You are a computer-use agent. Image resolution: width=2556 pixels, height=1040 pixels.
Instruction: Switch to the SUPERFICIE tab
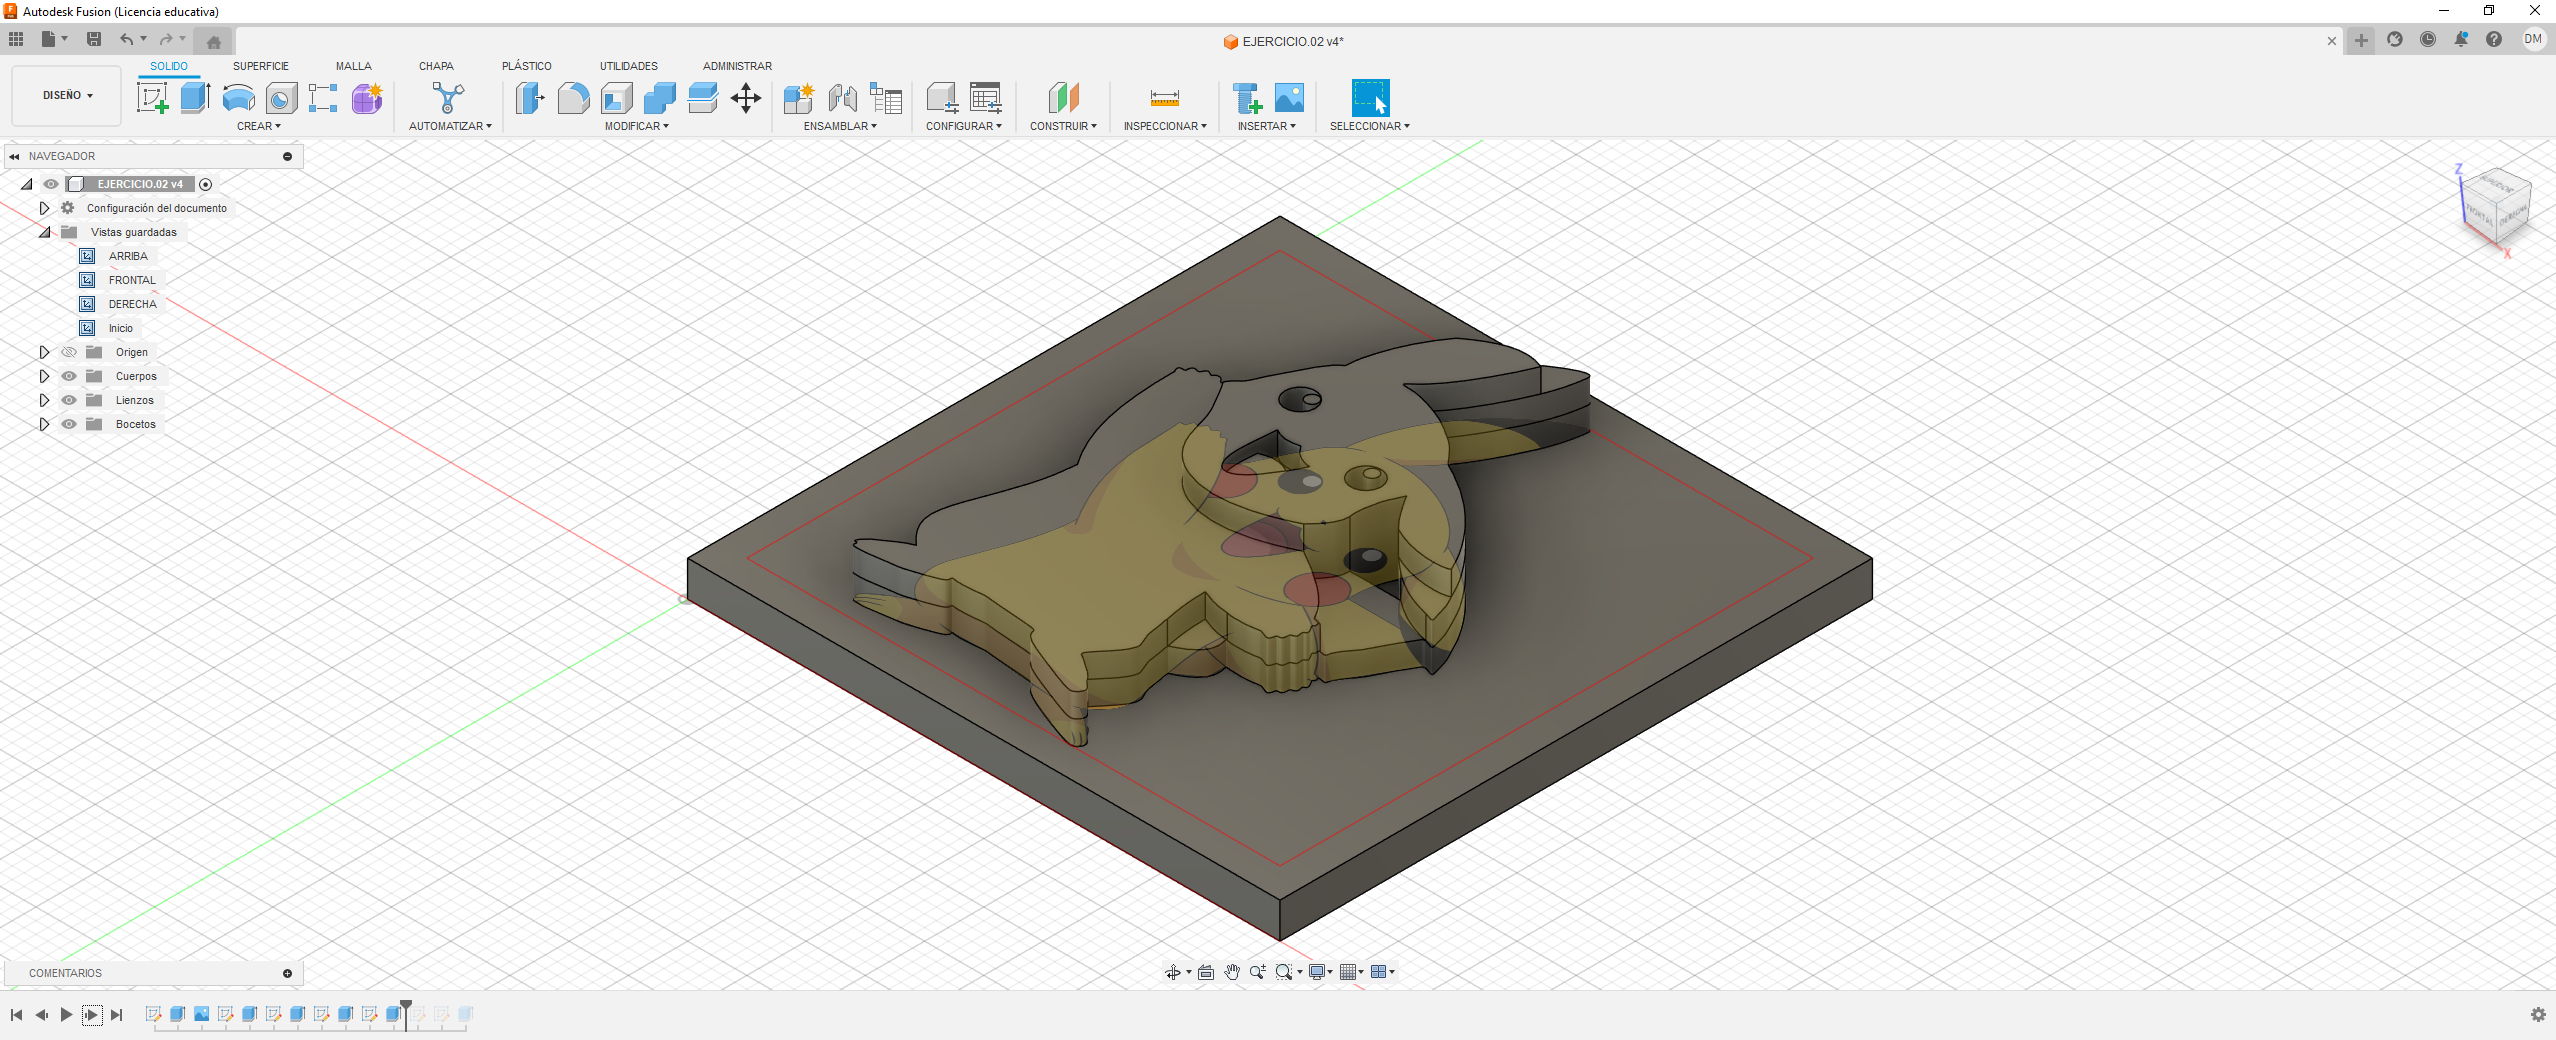pos(261,66)
